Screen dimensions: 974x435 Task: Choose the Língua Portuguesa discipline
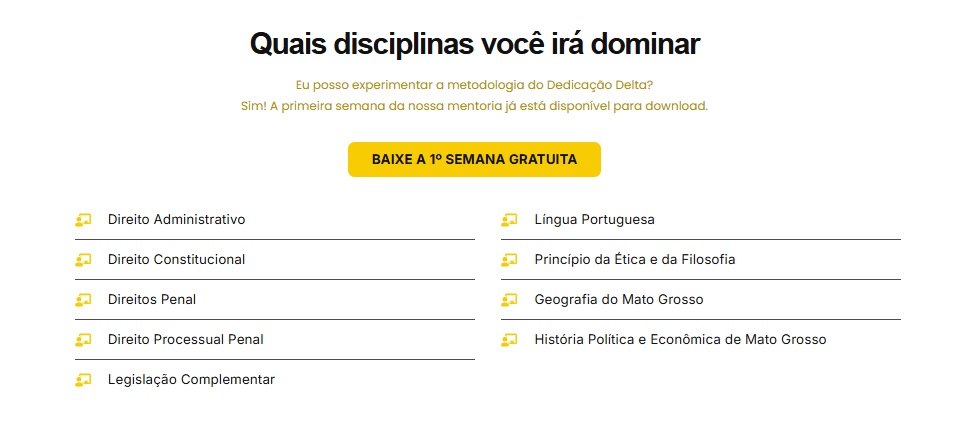pyautogui.click(x=594, y=220)
